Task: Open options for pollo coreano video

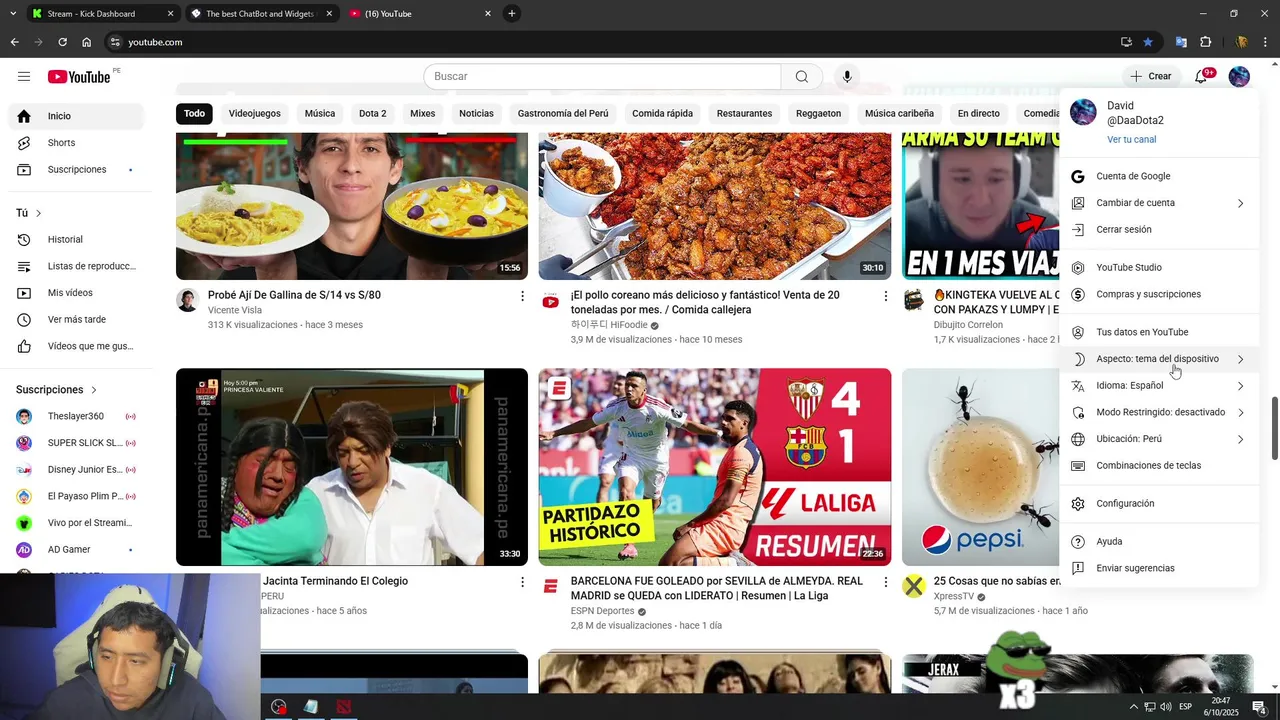Action: point(885,296)
